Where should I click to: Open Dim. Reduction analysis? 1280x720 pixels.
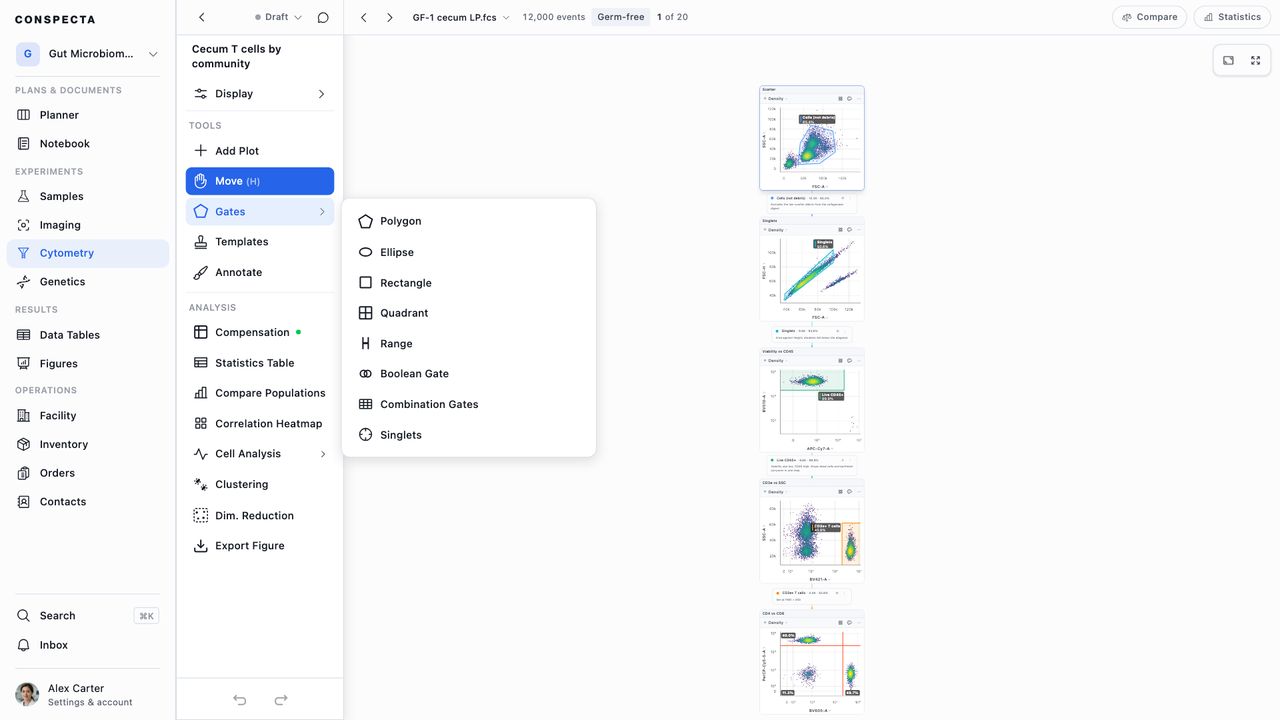(260, 516)
